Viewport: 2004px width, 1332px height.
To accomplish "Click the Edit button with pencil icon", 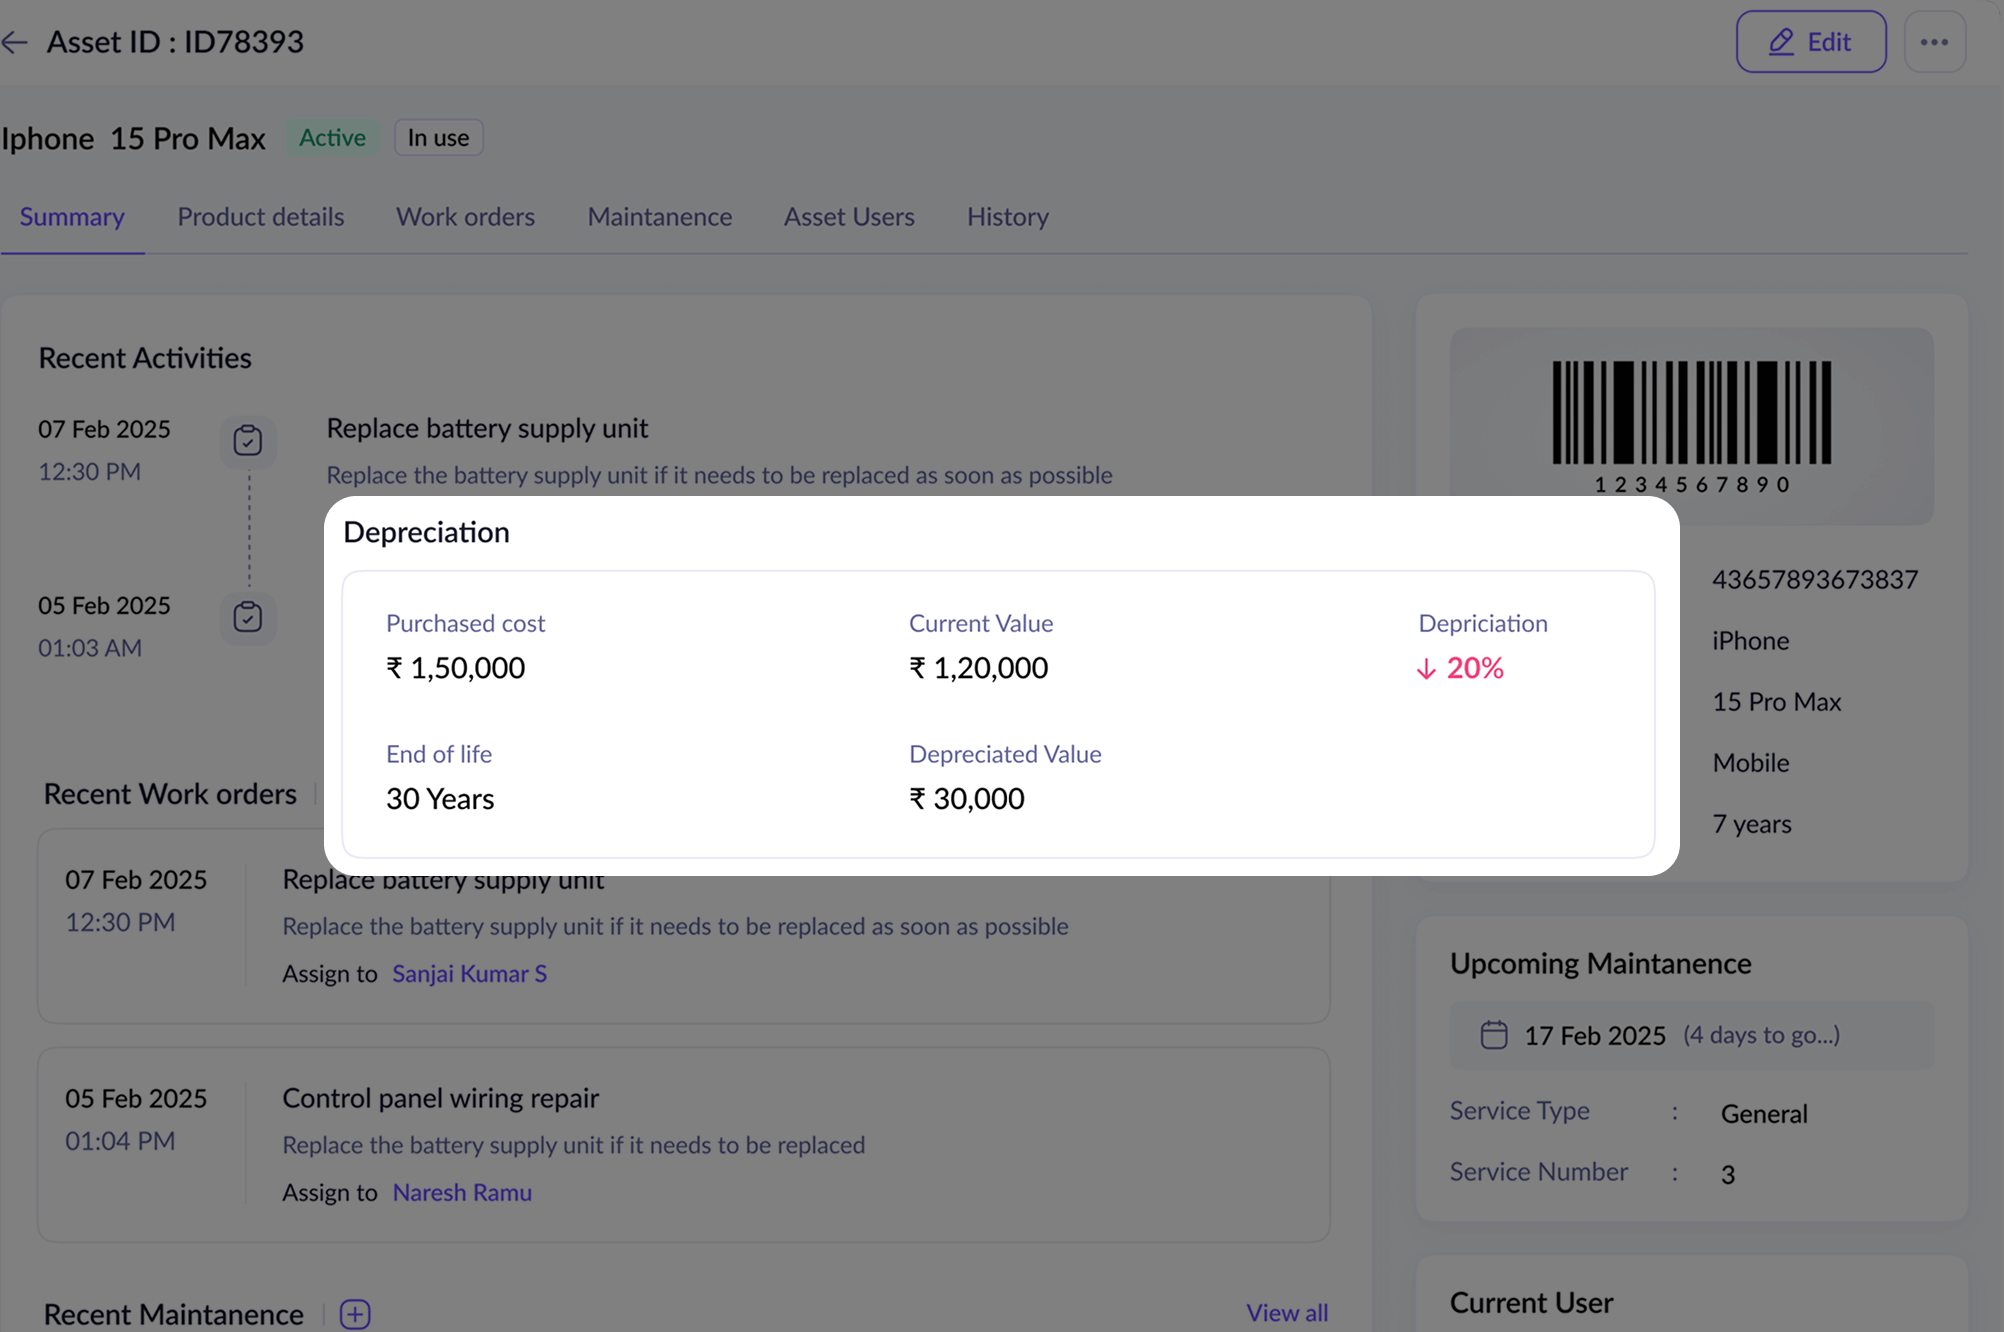I will tap(1810, 42).
